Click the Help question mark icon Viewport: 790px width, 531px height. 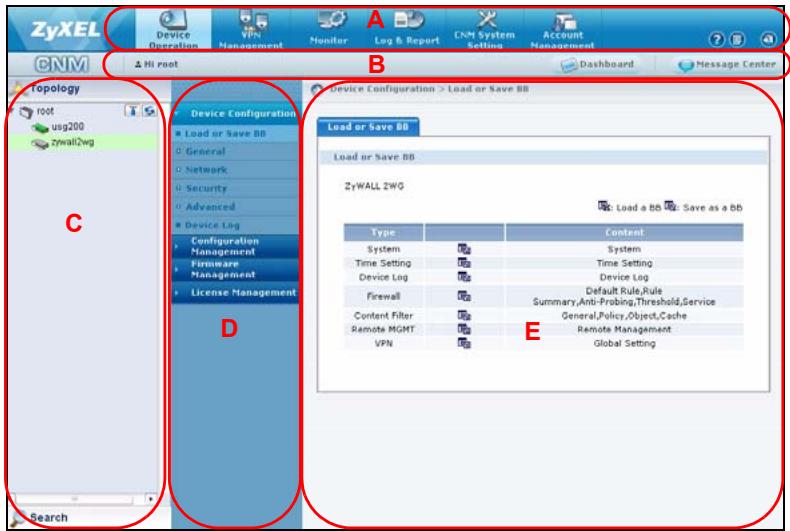coord(716,39)
